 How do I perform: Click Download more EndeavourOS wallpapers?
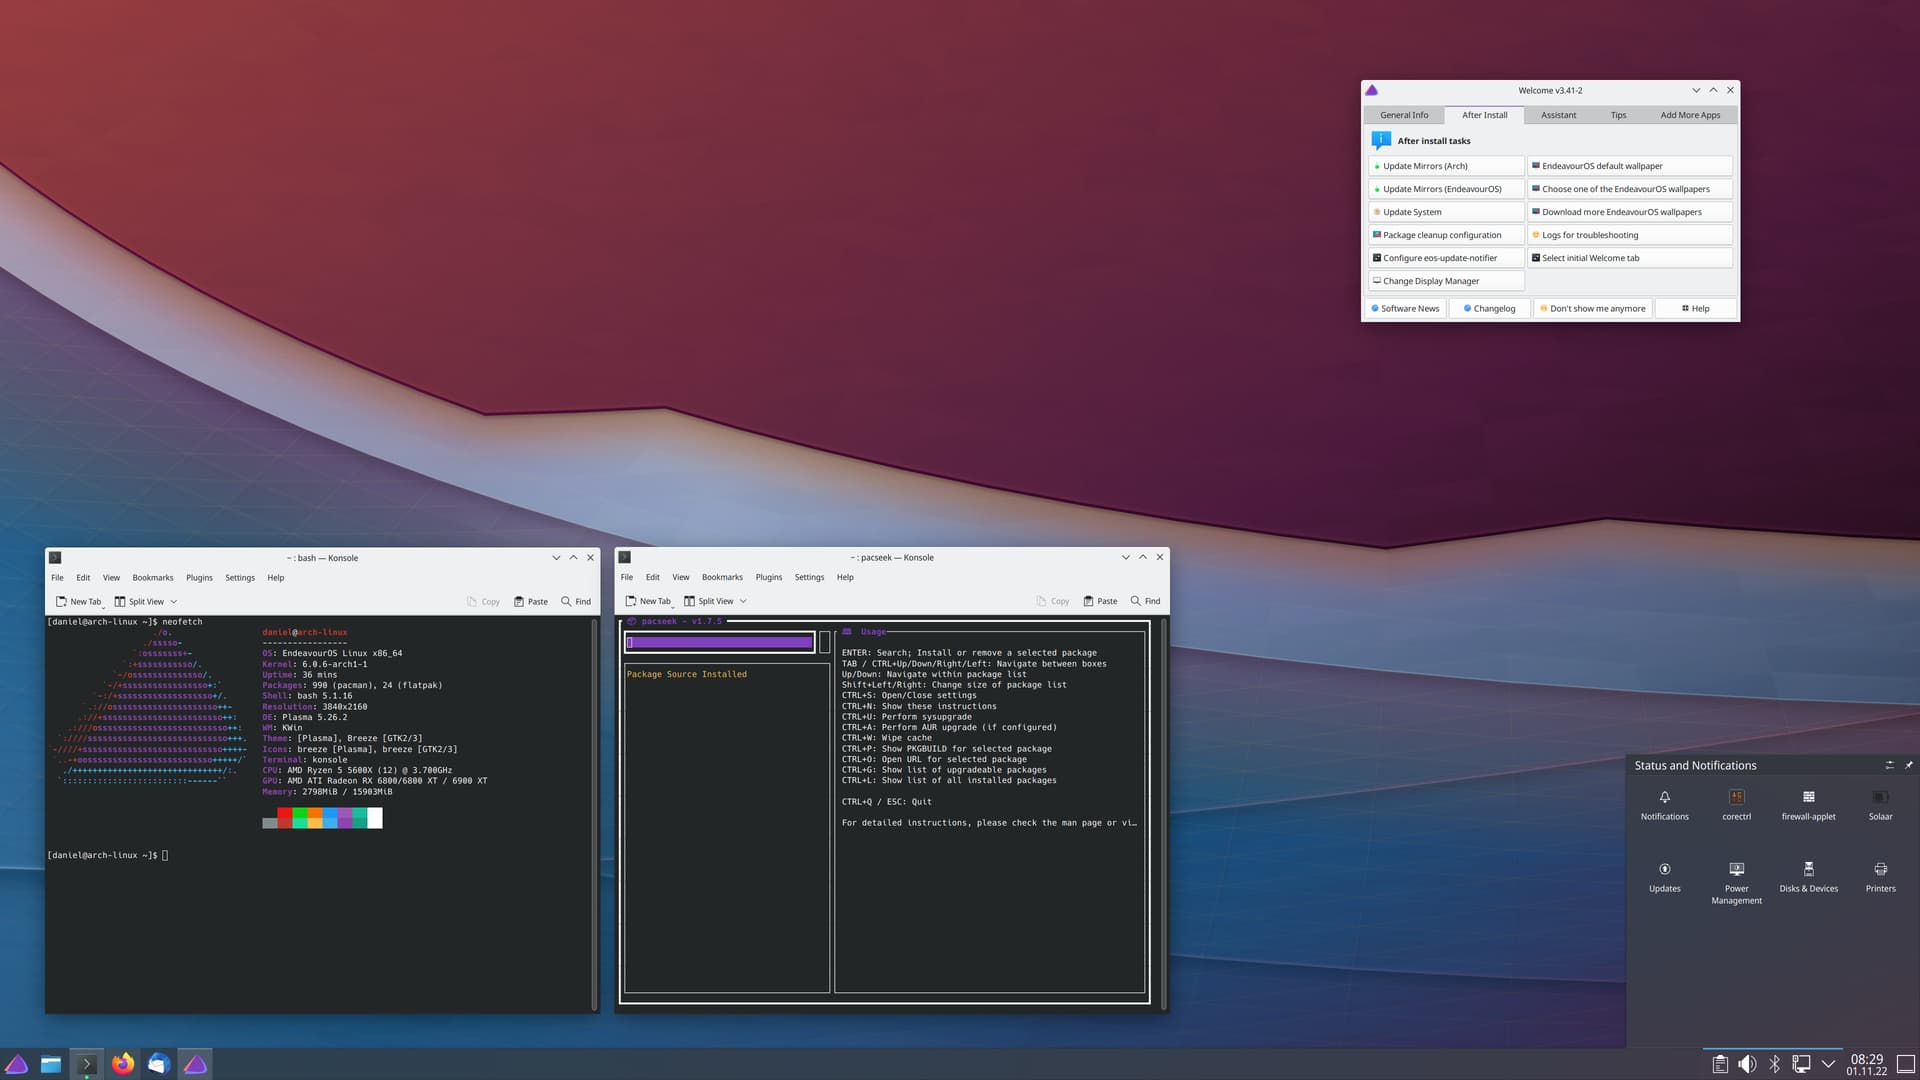click(1630, 212)
